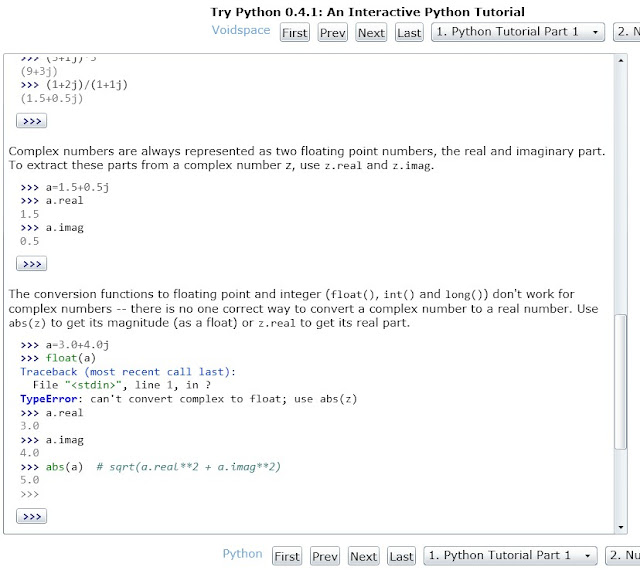This screenshot has width=640, height=570.
Task: Open the bottom Python Tutorial Part 1 dropdown
Action: (x=510, y=555)
